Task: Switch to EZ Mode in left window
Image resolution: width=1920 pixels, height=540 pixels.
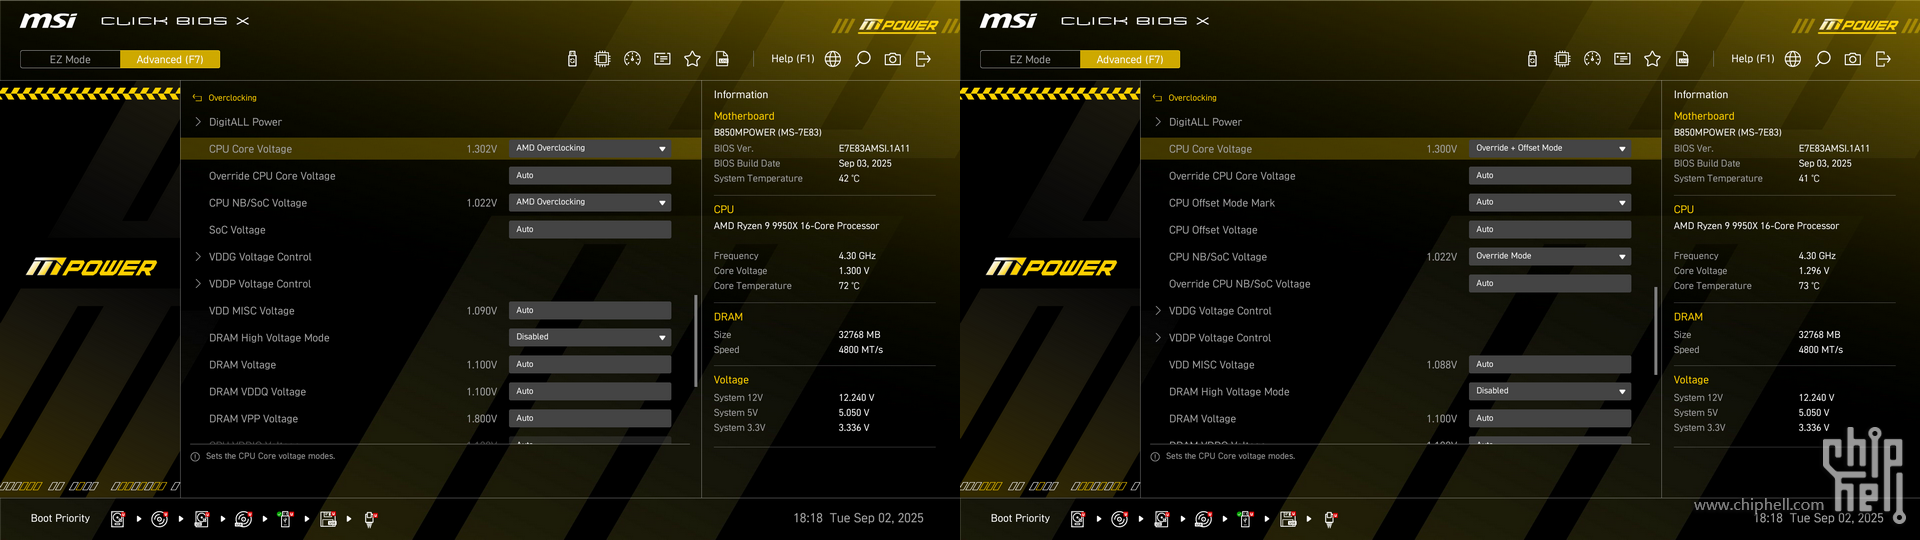Action: tap(70, 60)
